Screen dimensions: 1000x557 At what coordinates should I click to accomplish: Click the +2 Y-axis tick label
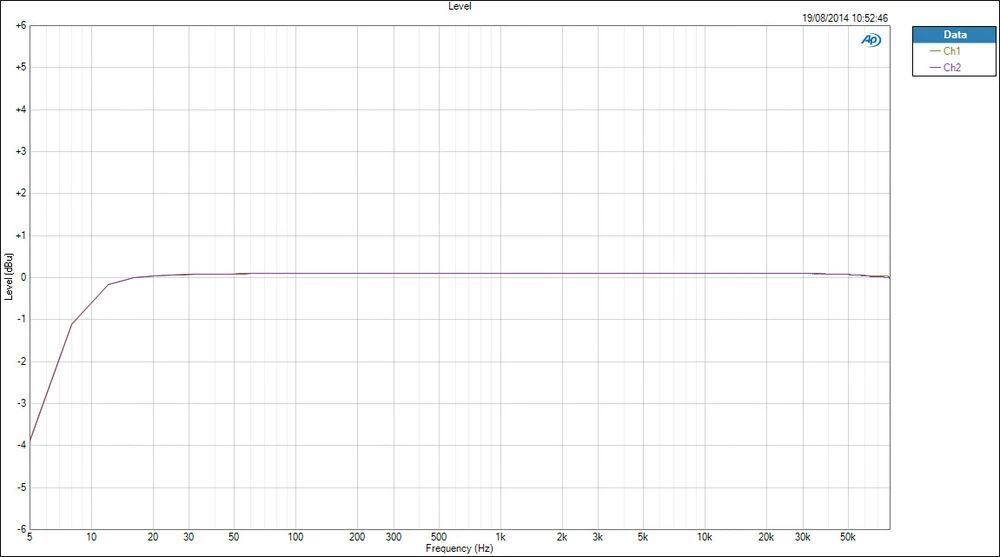21,193
